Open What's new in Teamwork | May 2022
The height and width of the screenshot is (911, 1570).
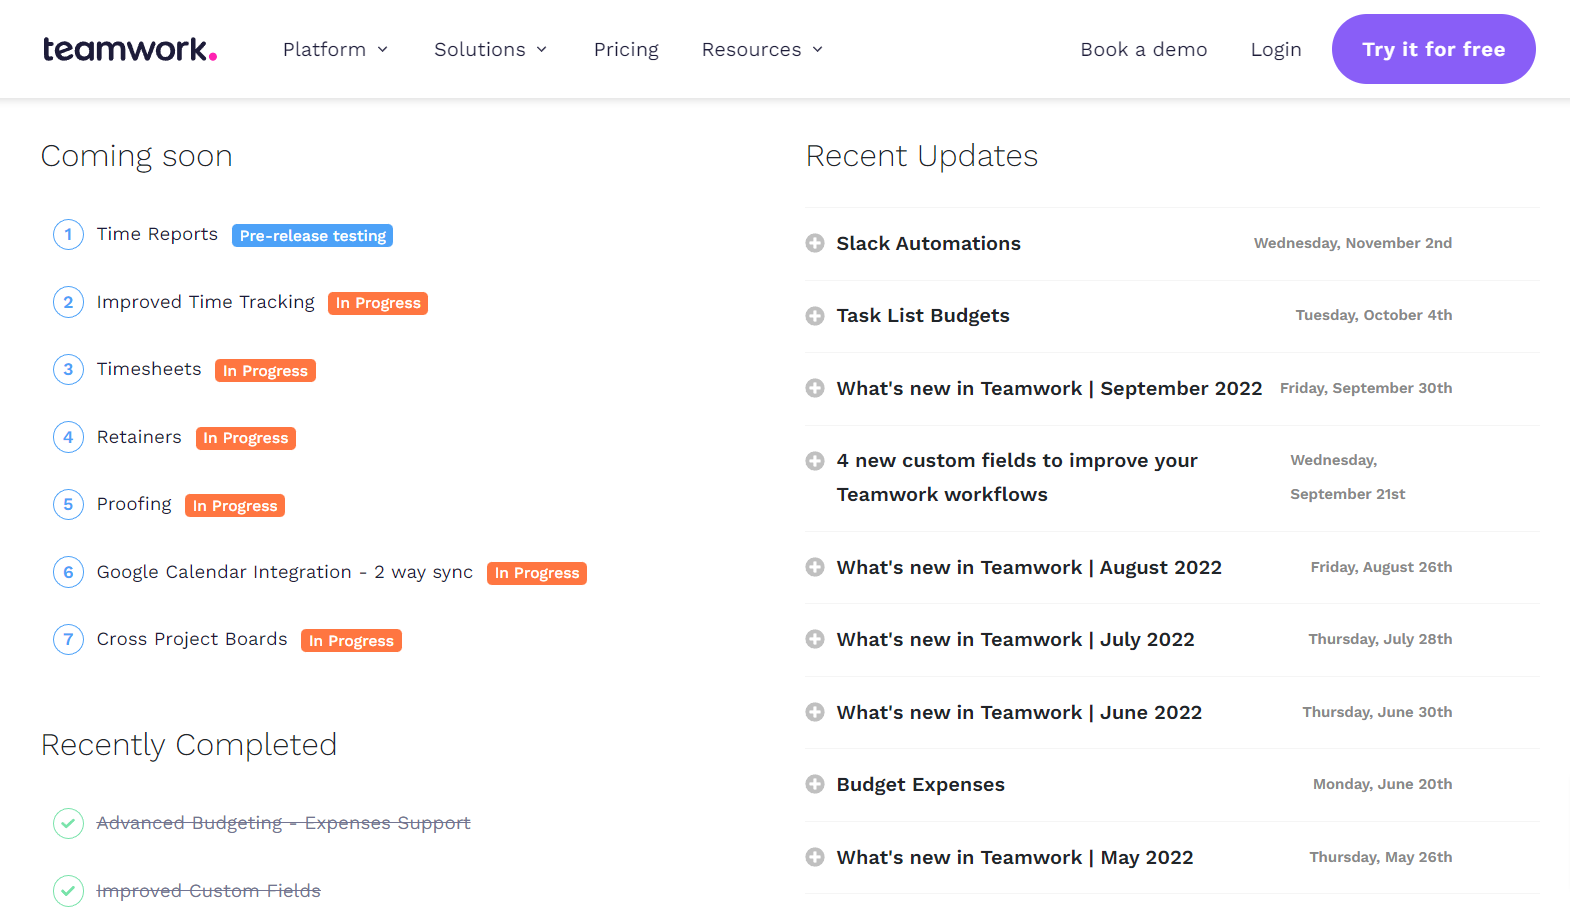[x=1015, y=857]
